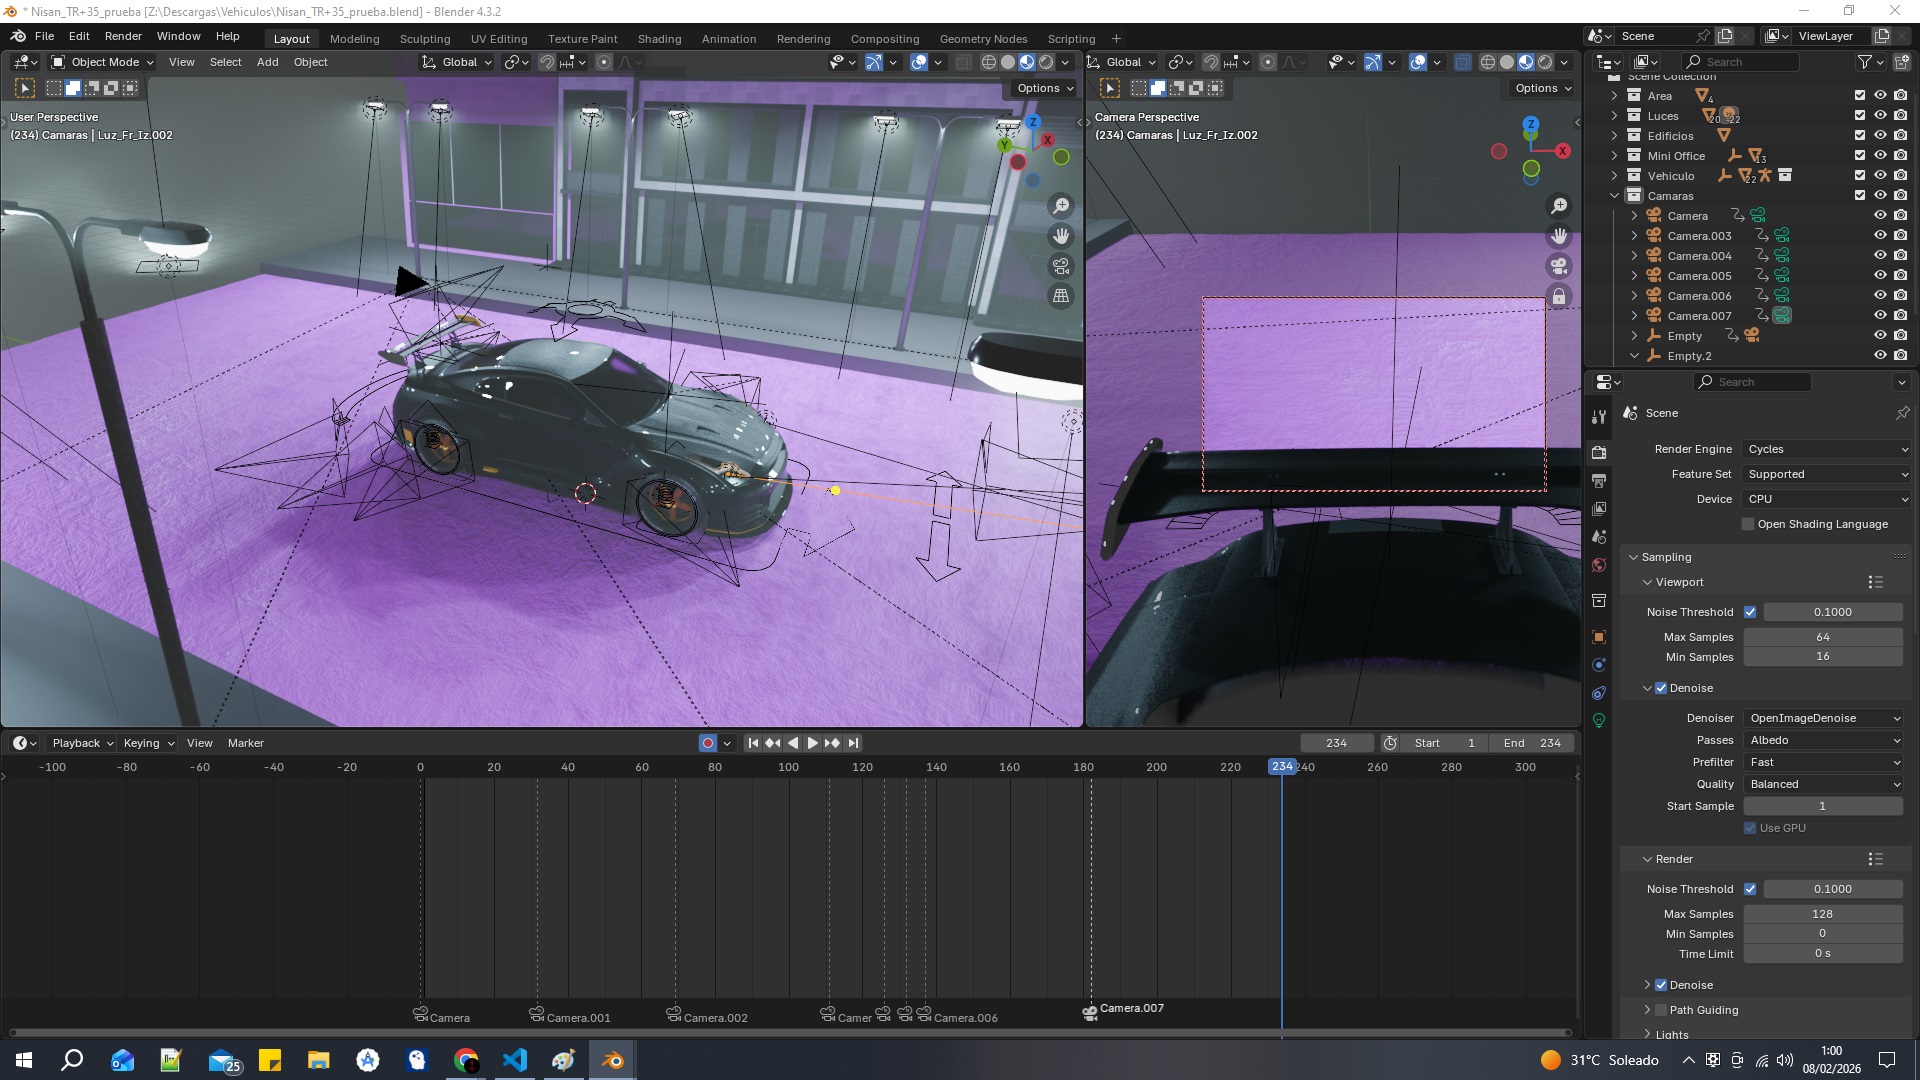The height and width of the screenshot is (1080, 1920).
Task: Click the Options button in left viewport
Action: coord(1045,88)
